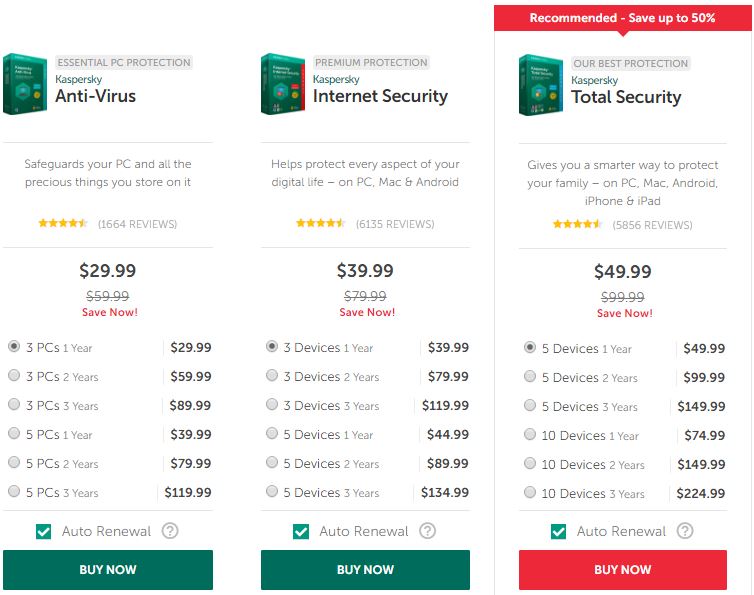Click the Internet Security product box image
Image resolution: width=754 pixels, height=595 pixels.
[x=283, y=85]
